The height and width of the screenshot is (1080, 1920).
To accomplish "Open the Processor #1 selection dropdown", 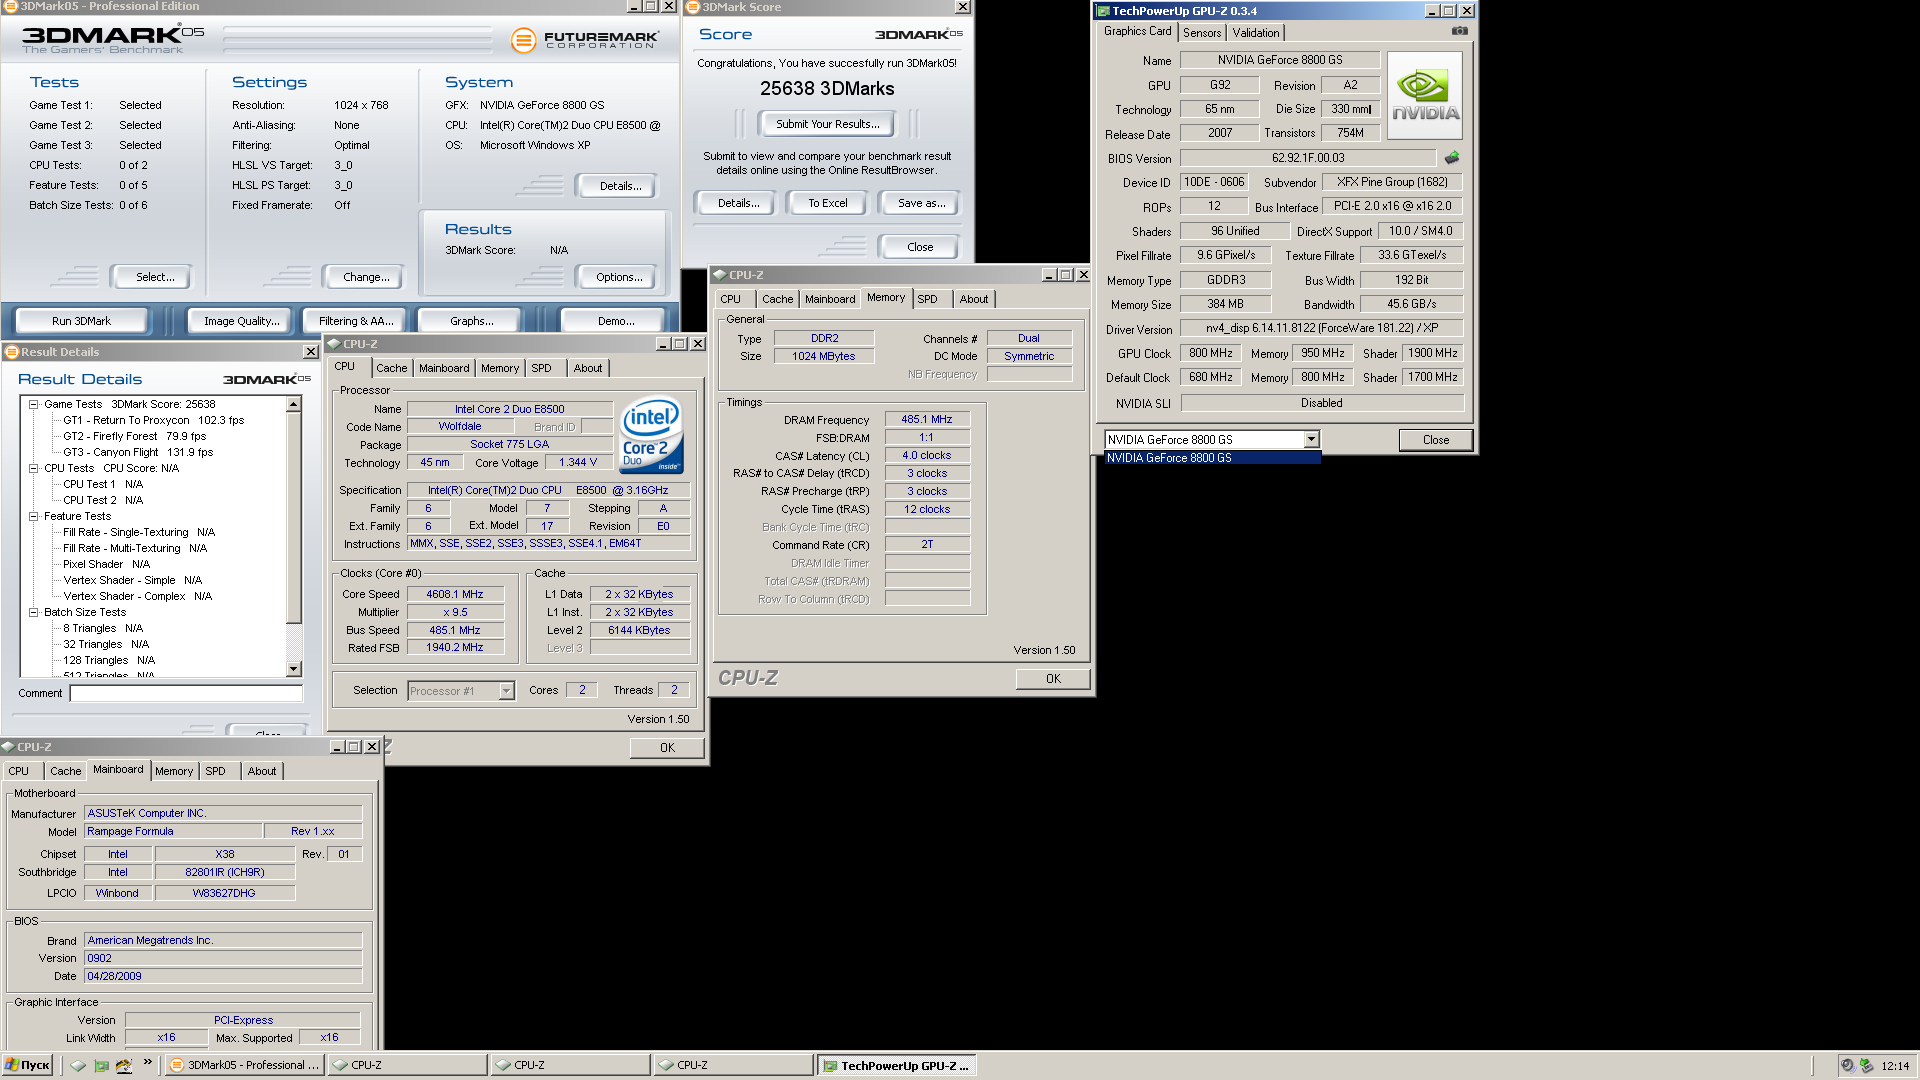I will [506, 691].
